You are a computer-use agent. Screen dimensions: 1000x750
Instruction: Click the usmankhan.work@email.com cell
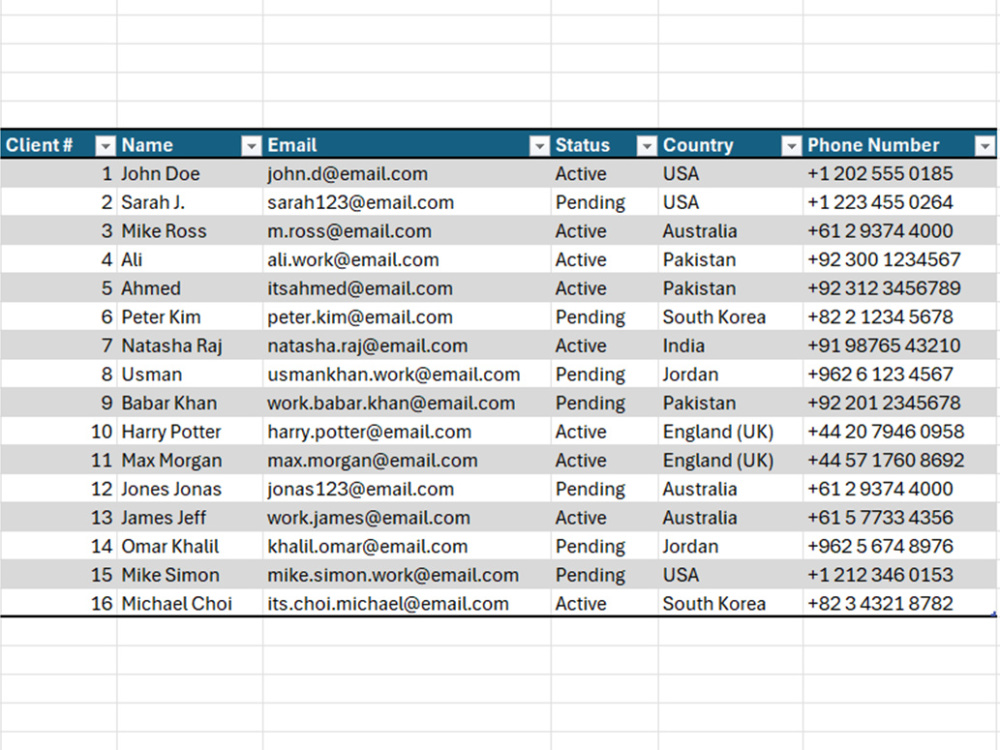(407, 374)
